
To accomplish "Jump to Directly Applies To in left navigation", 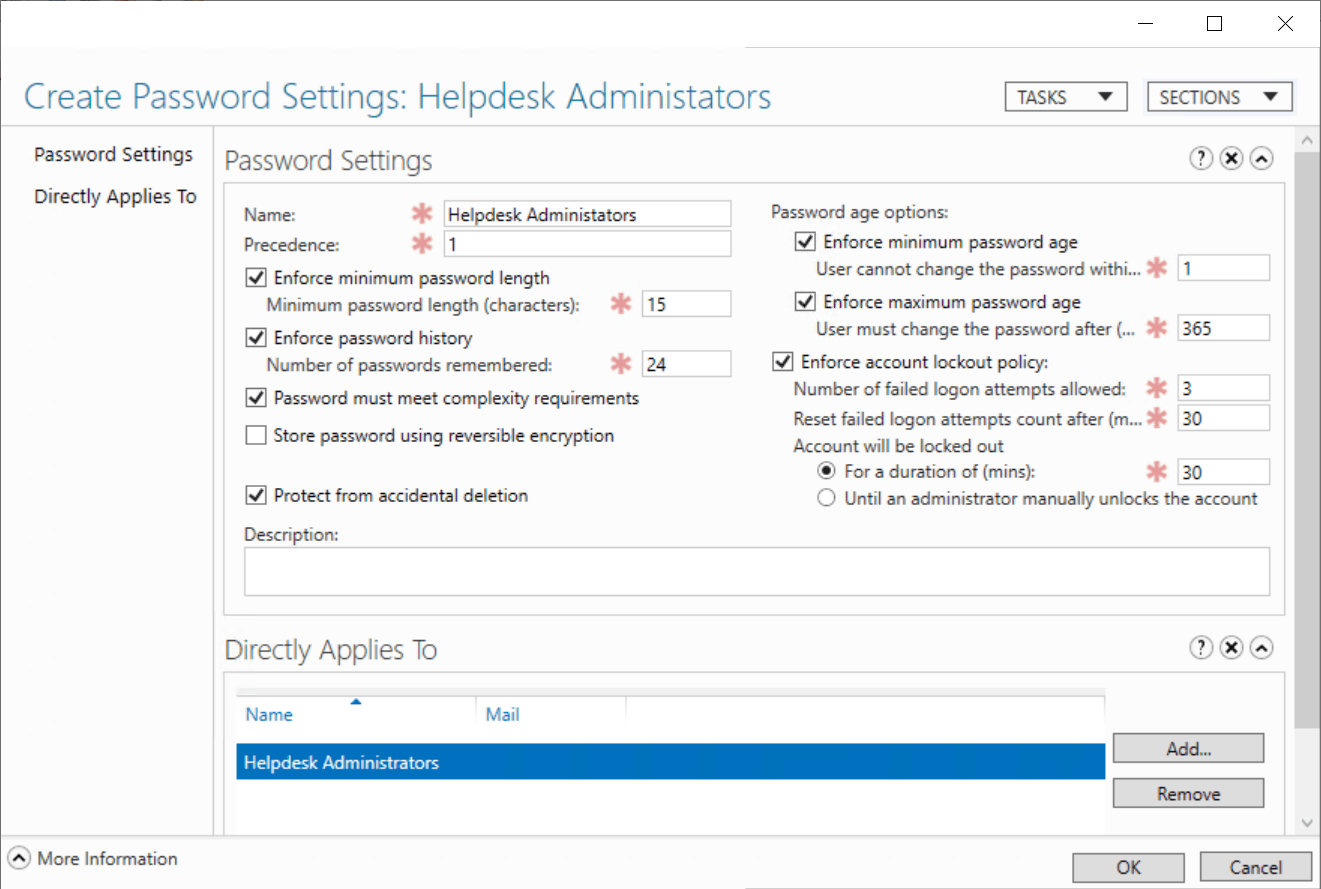I will [115, 196].
